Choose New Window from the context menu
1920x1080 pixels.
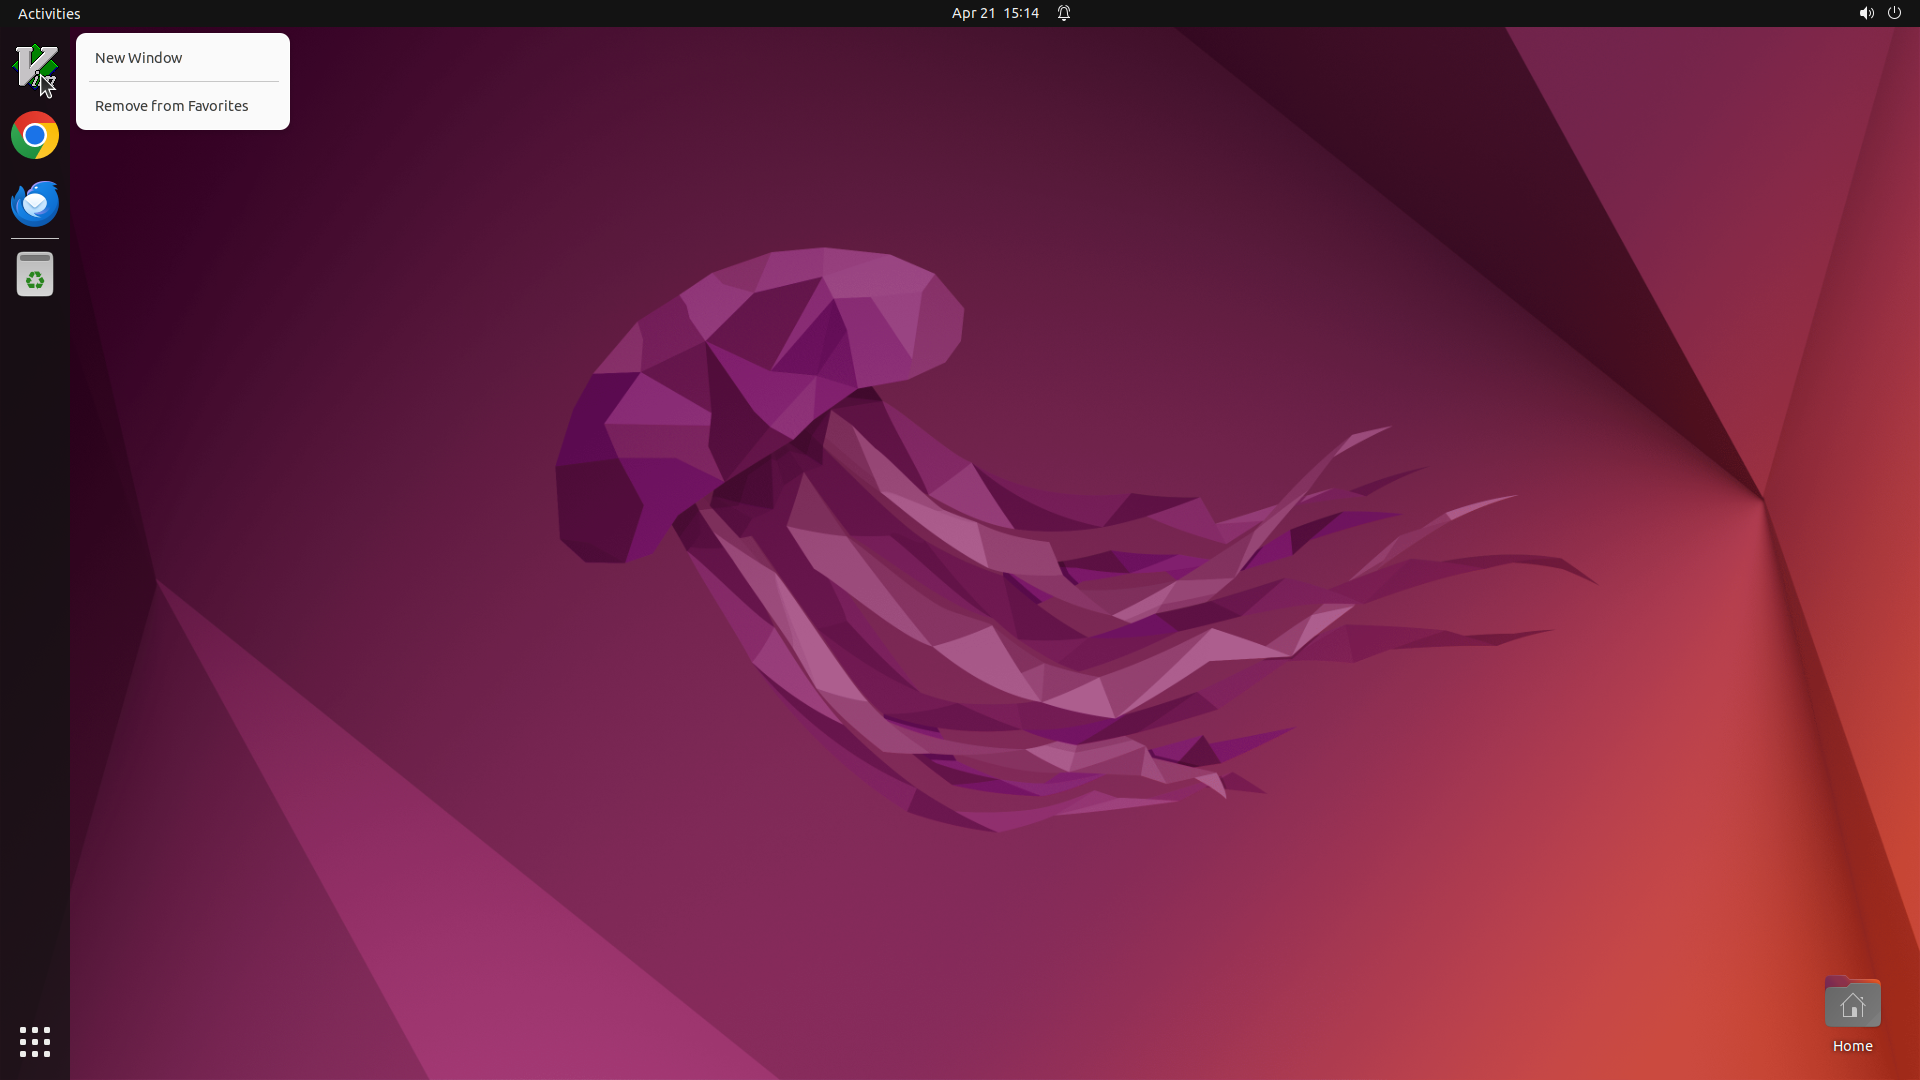point(138,58)
